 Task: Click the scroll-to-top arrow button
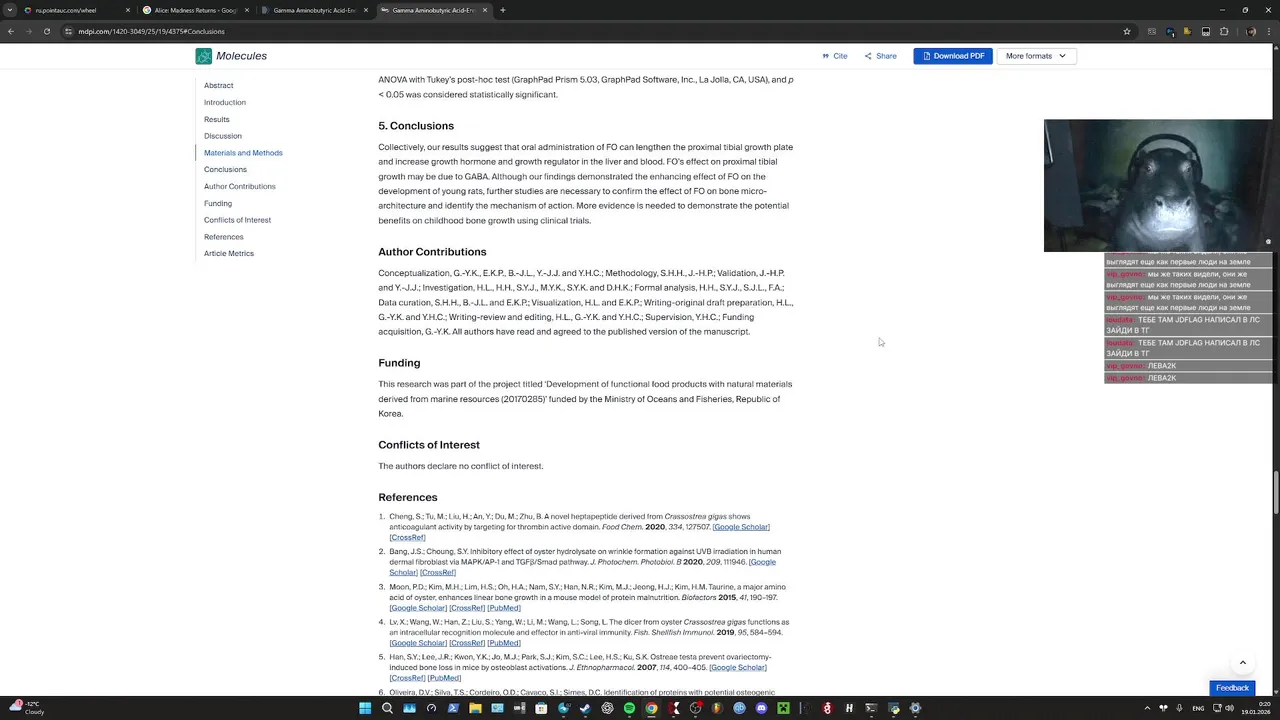1242,662
